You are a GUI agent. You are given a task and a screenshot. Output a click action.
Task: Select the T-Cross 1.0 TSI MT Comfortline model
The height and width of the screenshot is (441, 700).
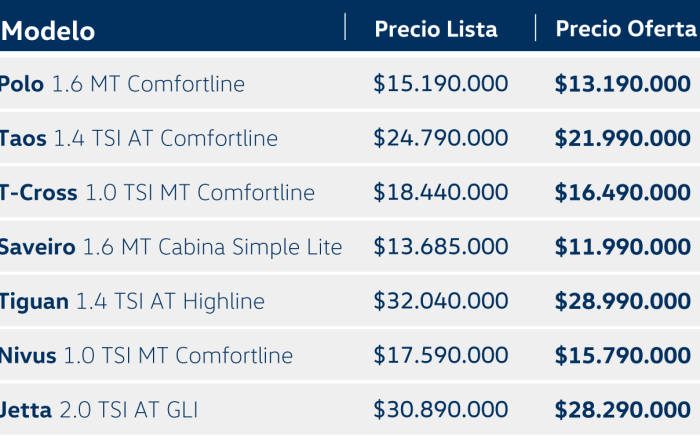tap(157, 192)
